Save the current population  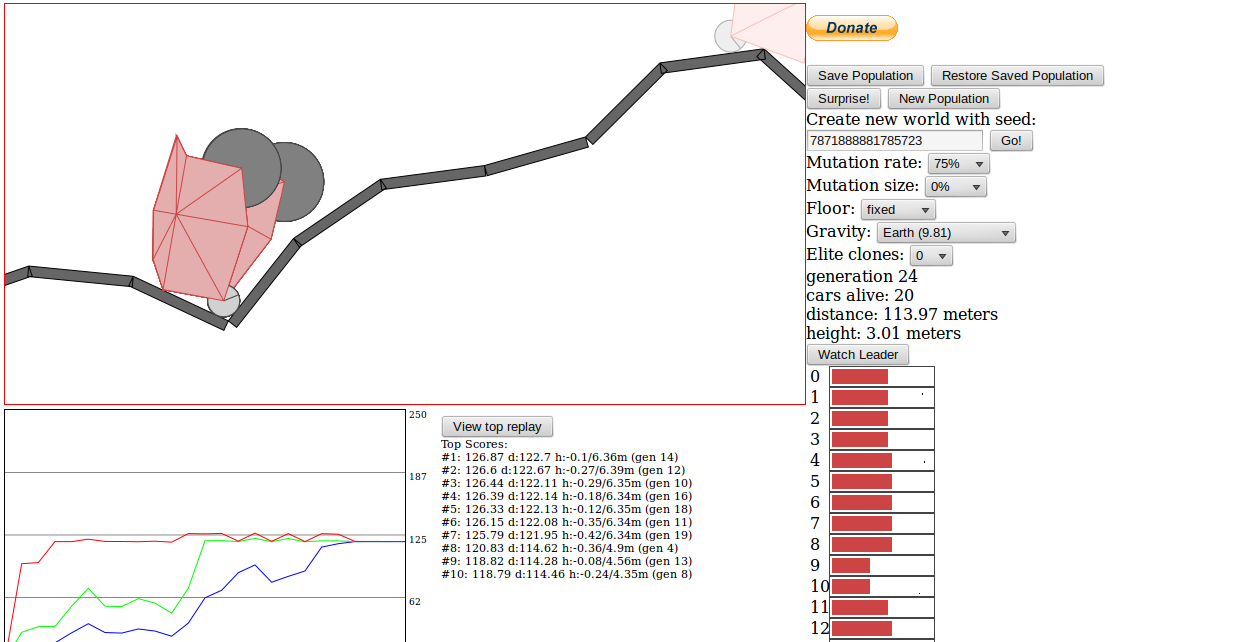click(x=865, y=76)
